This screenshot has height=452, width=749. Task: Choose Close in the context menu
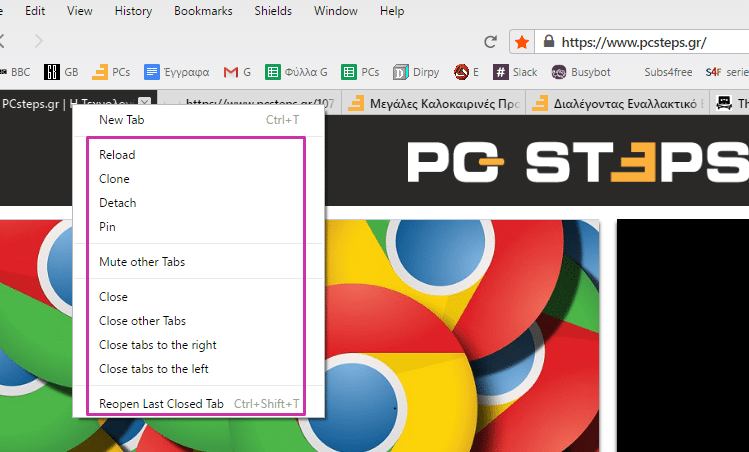(x=199, y=297)
